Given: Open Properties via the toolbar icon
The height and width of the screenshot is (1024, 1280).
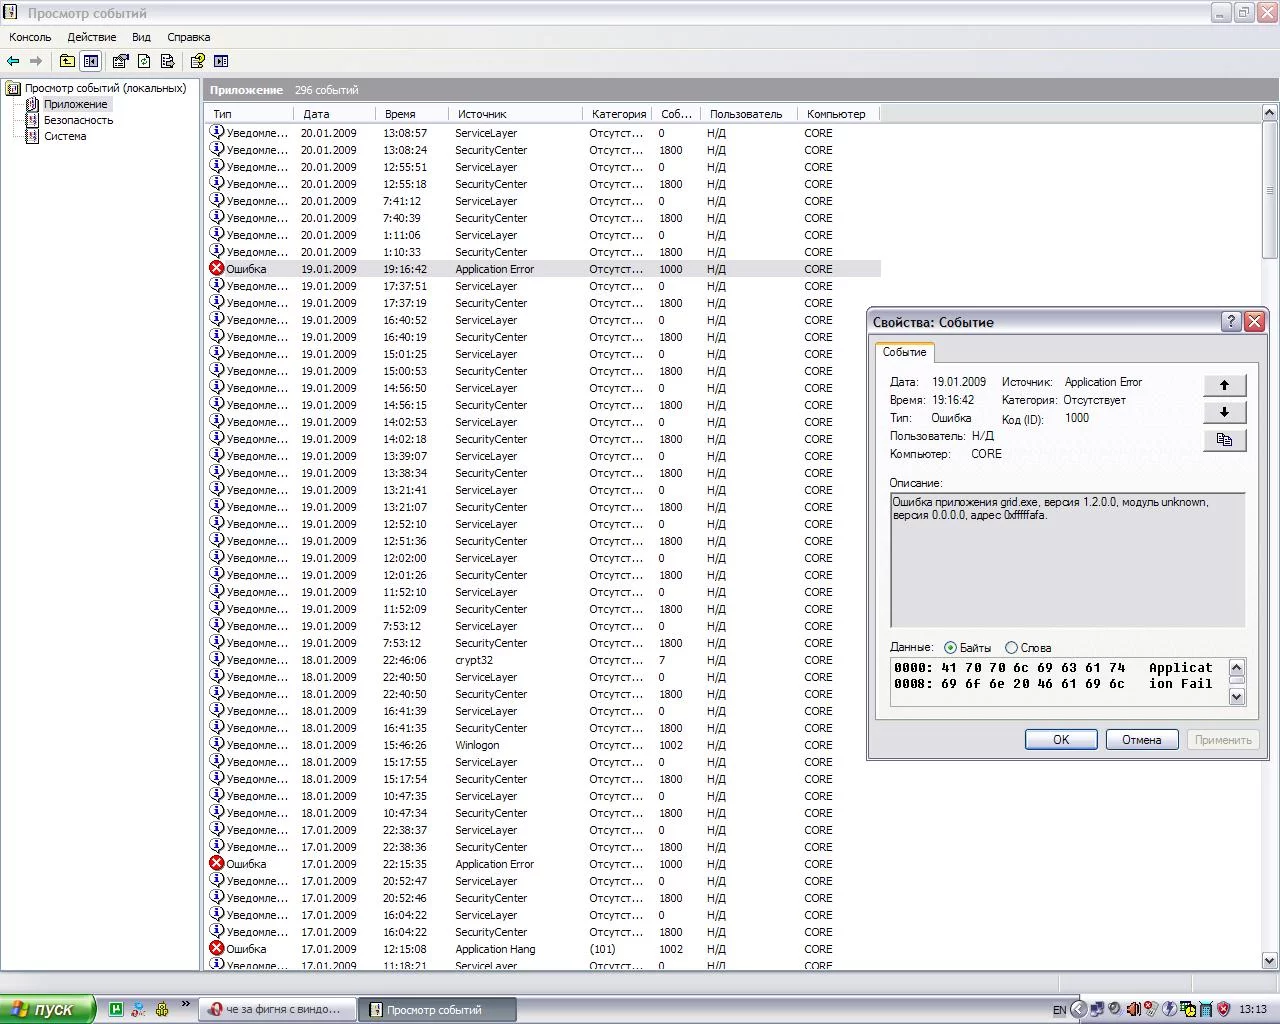Looking at the screenshot, I should 120,61.
